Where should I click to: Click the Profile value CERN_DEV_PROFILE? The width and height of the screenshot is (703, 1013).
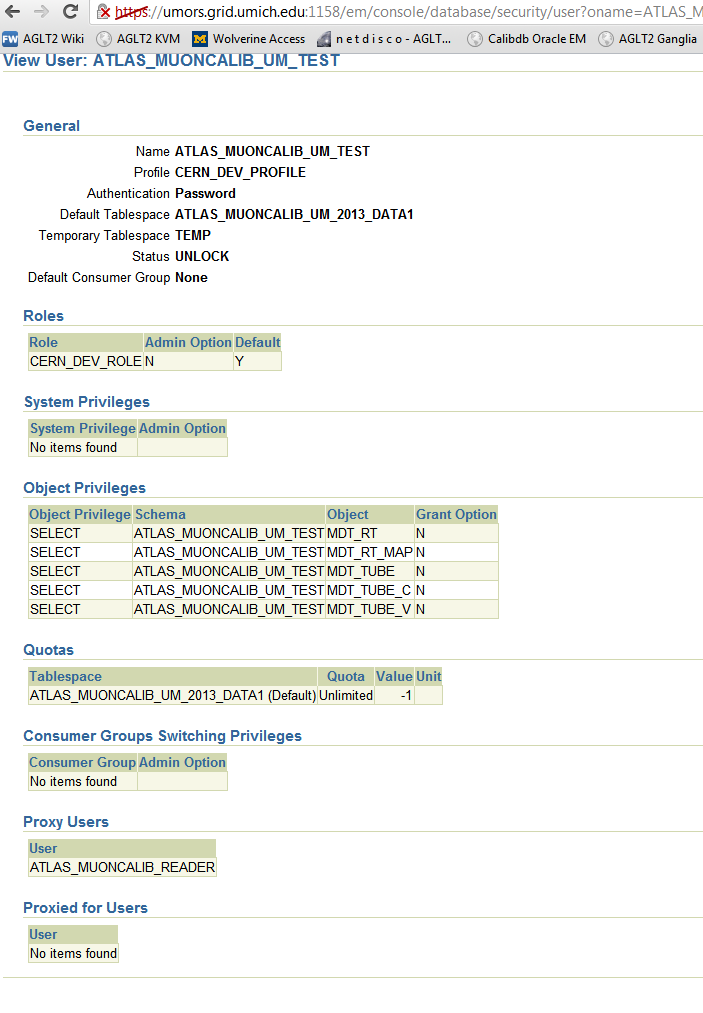pyautogui.click(x=240, y=172)
